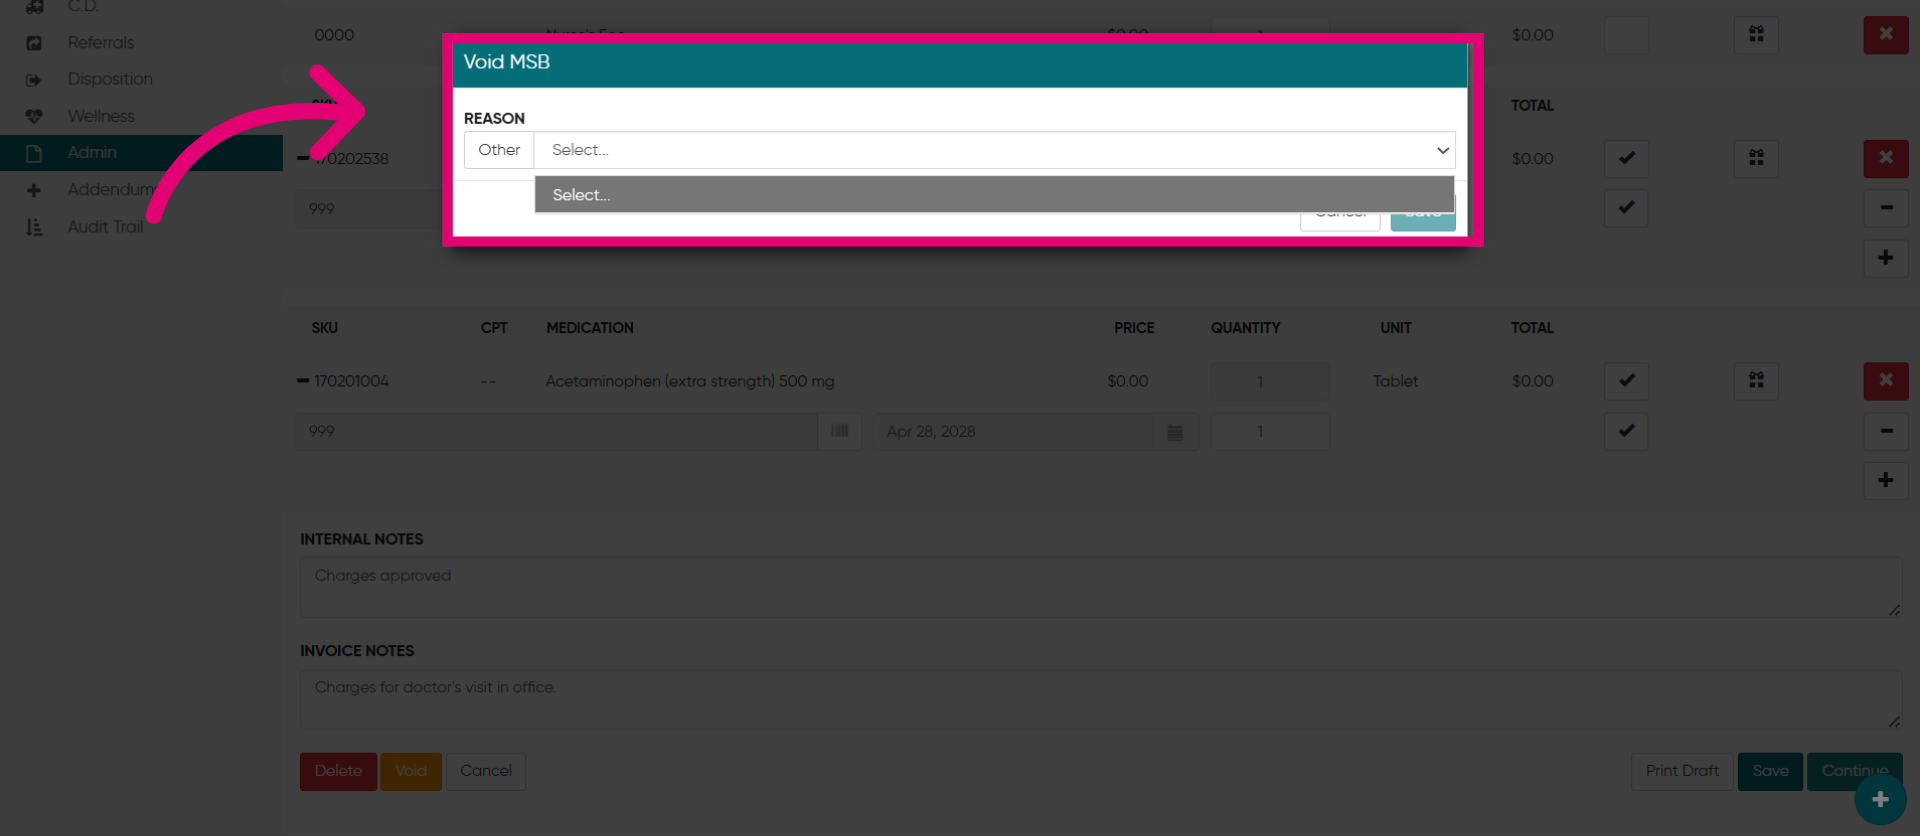Click the group icon on row 170202538
Viewport: 1920px width, 836px height.
1756,158
